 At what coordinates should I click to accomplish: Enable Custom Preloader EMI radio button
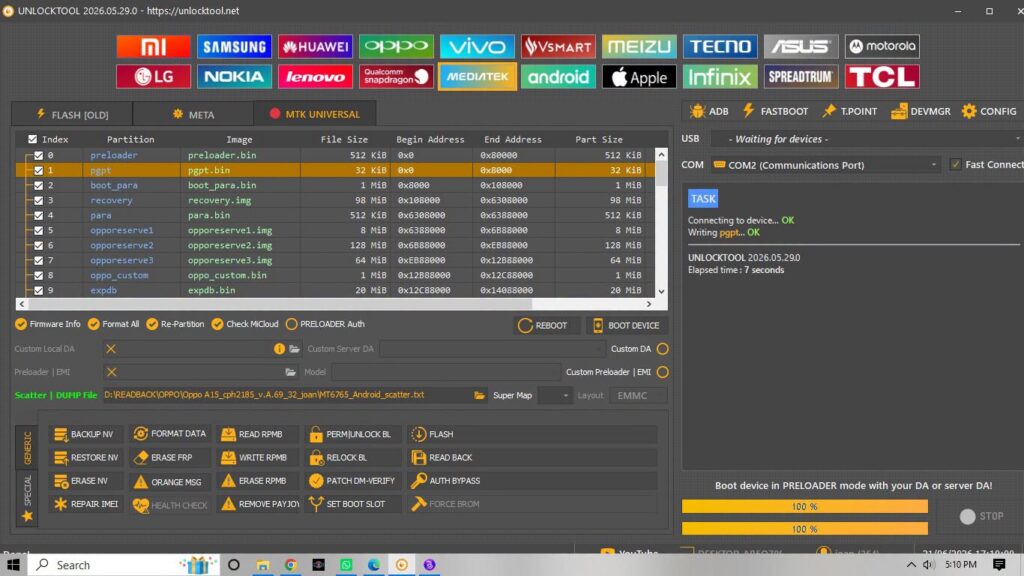662,372
